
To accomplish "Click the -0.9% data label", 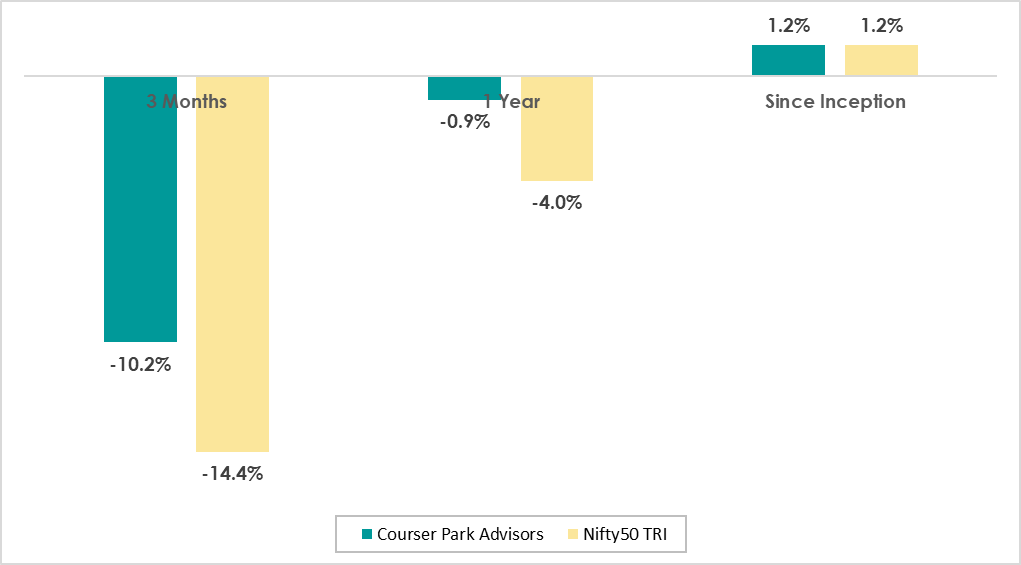I will pyautogui.click(x=464, y=122).
